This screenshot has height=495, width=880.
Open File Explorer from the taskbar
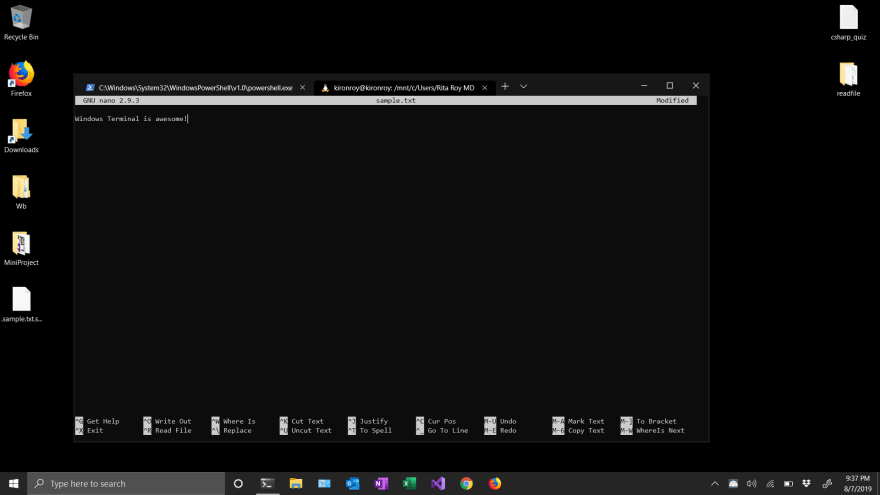296,483
